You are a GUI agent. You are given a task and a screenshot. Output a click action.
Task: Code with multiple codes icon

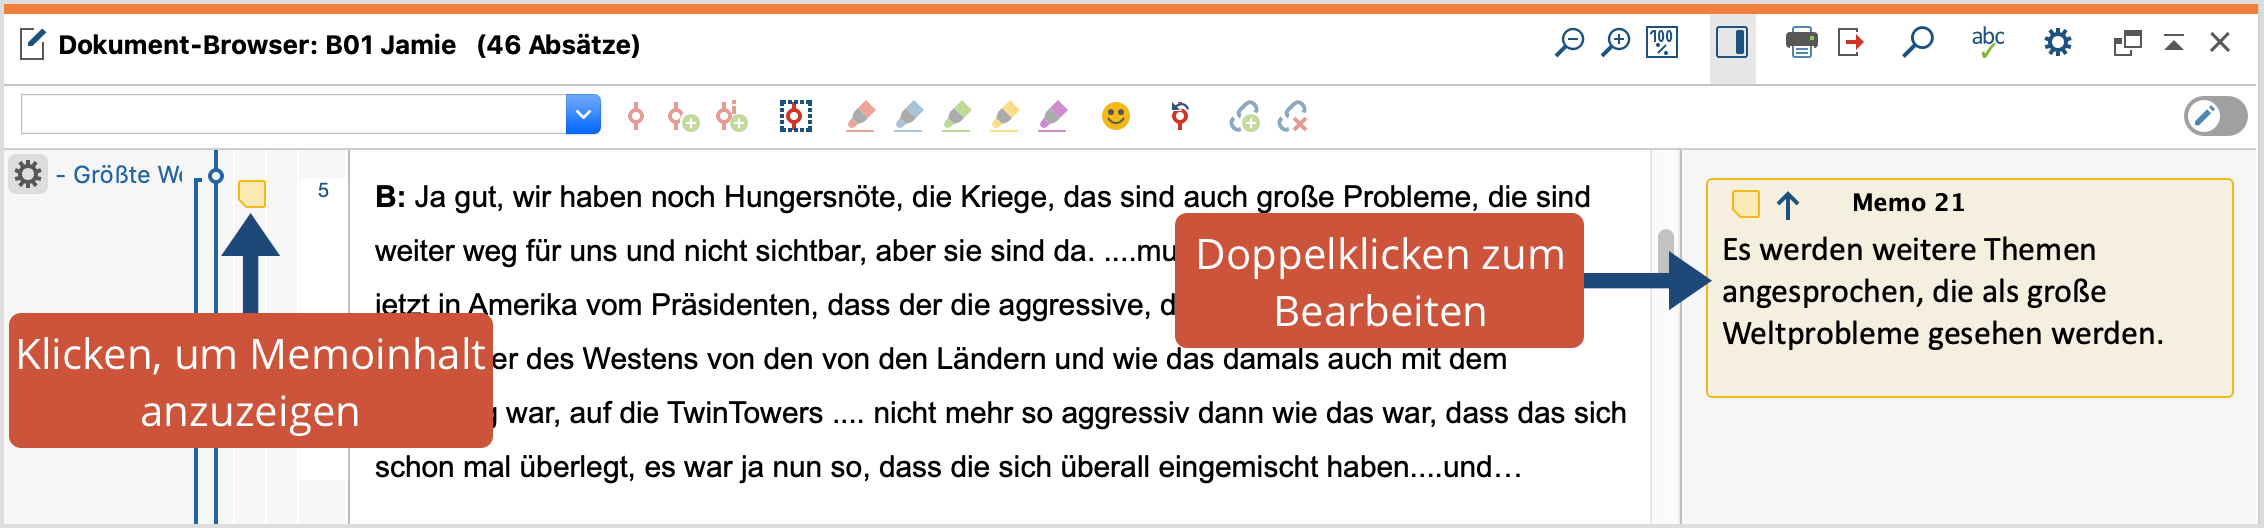tap(732, 117)
